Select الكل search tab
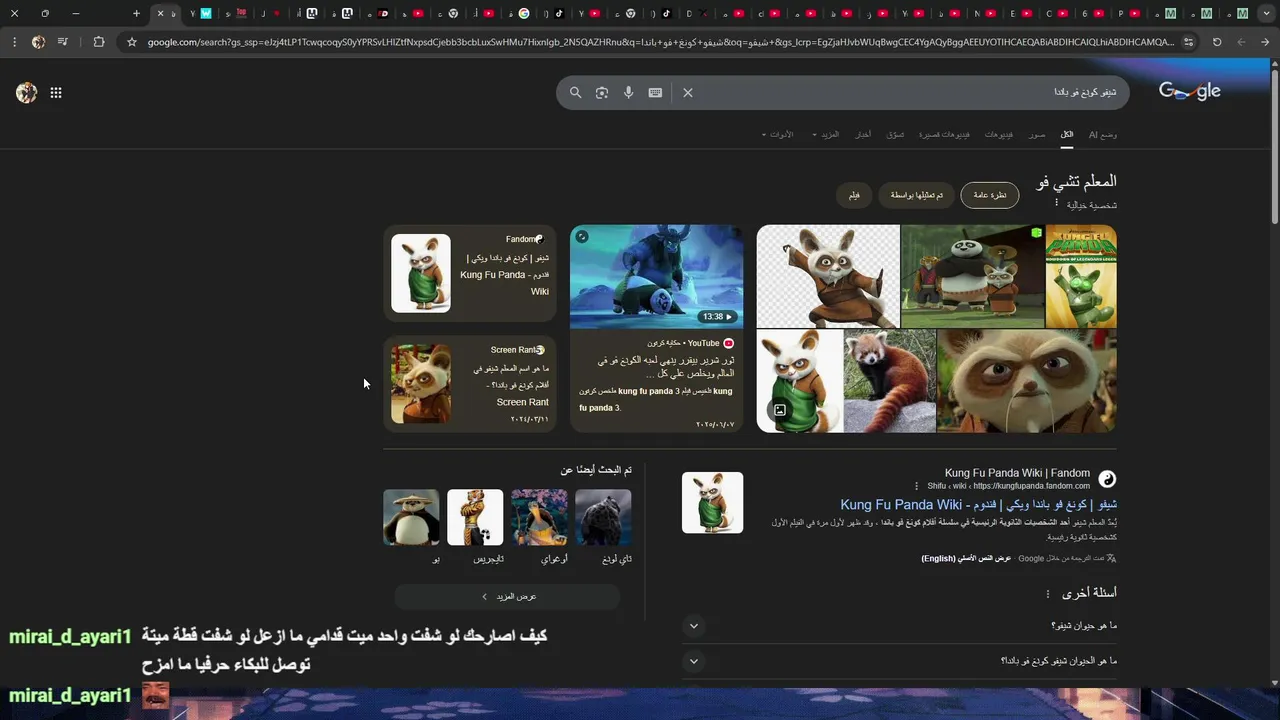This screenshot has width=1280, height=720. pos(1067,134)
